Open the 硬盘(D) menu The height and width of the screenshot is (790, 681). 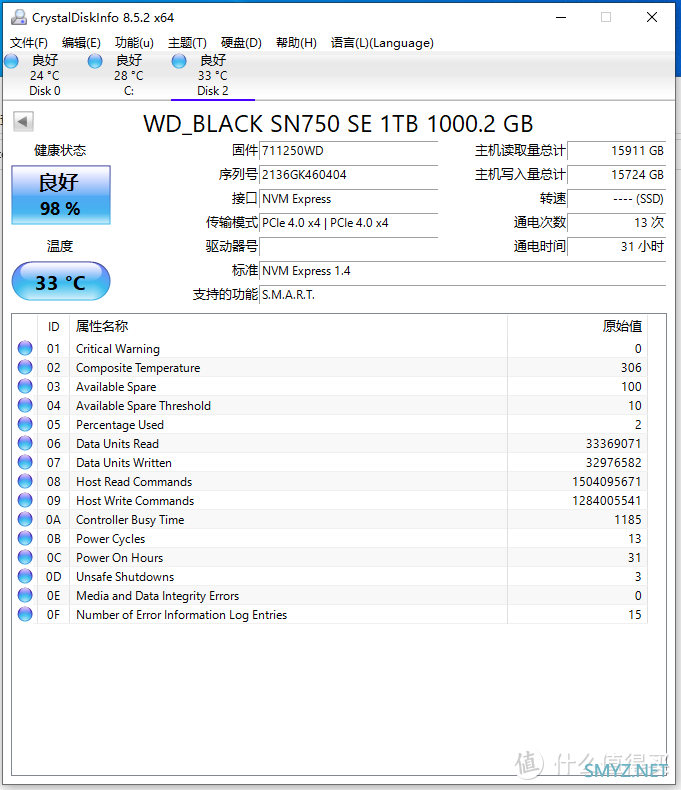(x=241, y=43)
